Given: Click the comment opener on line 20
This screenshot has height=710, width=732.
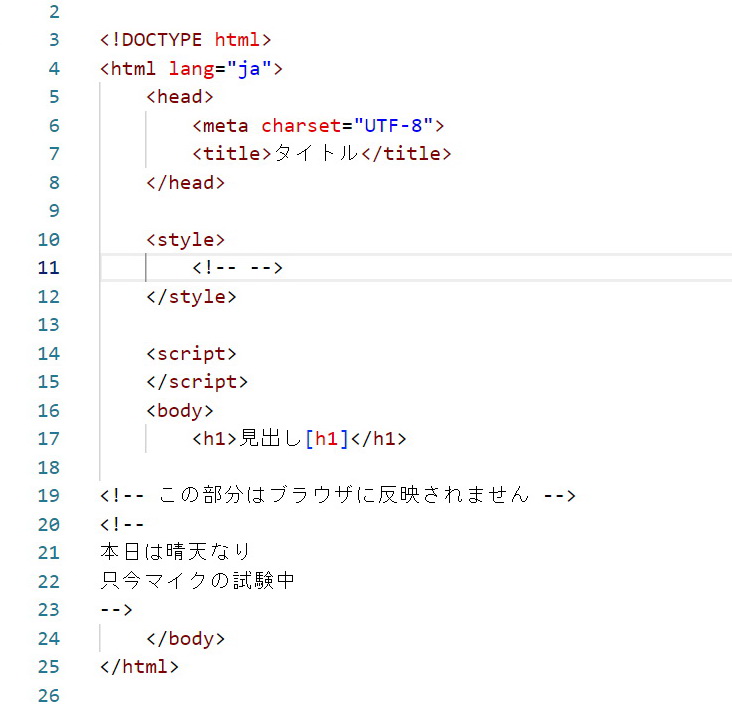Looking at the screenshot, I should pos(122,524).
